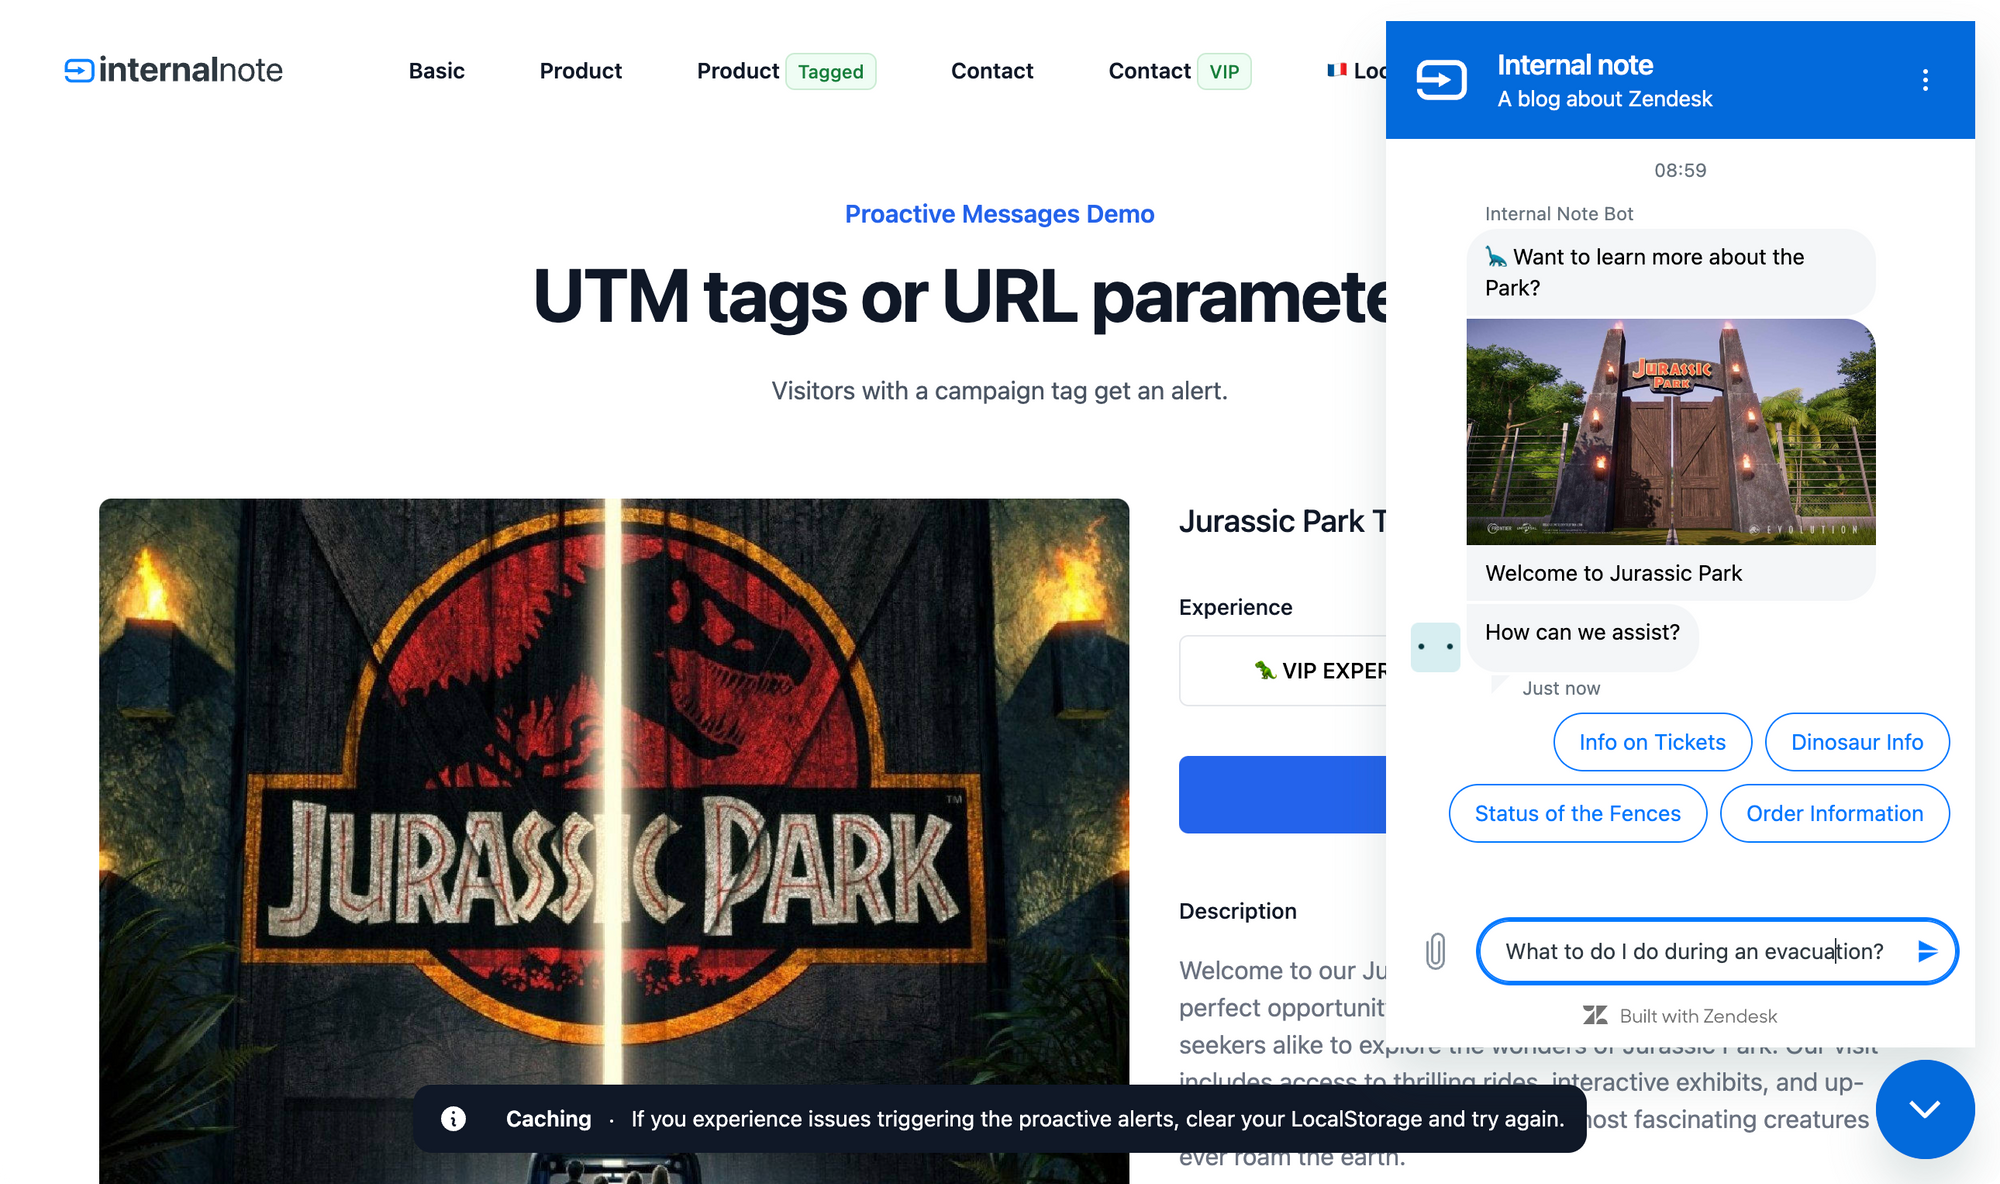Screen dimensions: 2000x1184
Task: Click the Internal note chat header logo
Action: click(1441, 80)
